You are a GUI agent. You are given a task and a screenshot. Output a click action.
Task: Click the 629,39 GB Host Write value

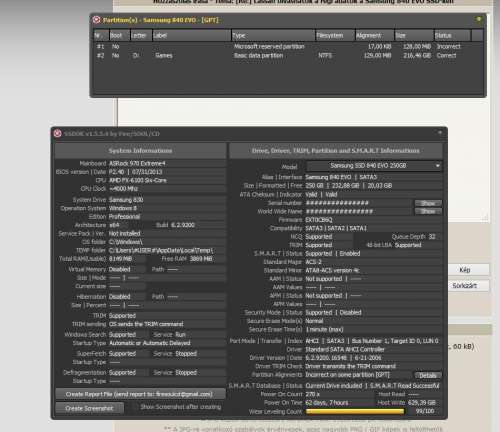[x=422, y=403]
